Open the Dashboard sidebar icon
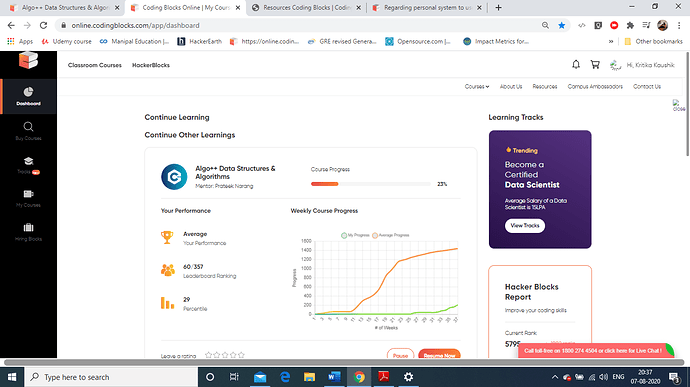The height and width of the screenshot is (387, 690). [x=28, y=96]
